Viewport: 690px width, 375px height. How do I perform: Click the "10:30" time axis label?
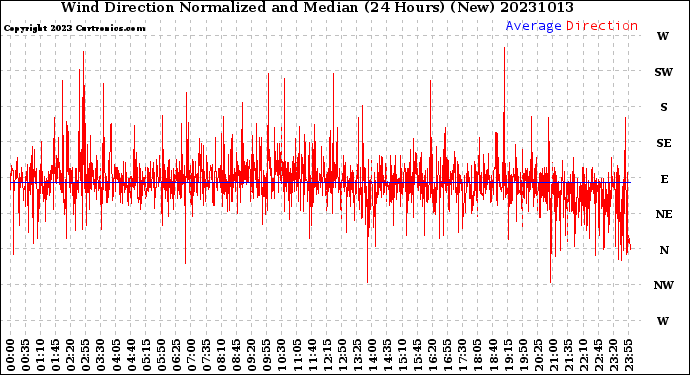point(282,355)
